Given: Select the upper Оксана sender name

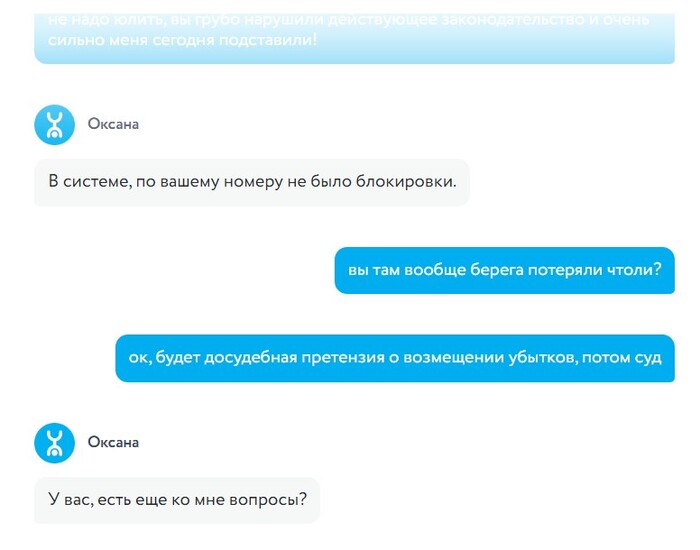Looking at the screenshot, I should click(113, 124).
